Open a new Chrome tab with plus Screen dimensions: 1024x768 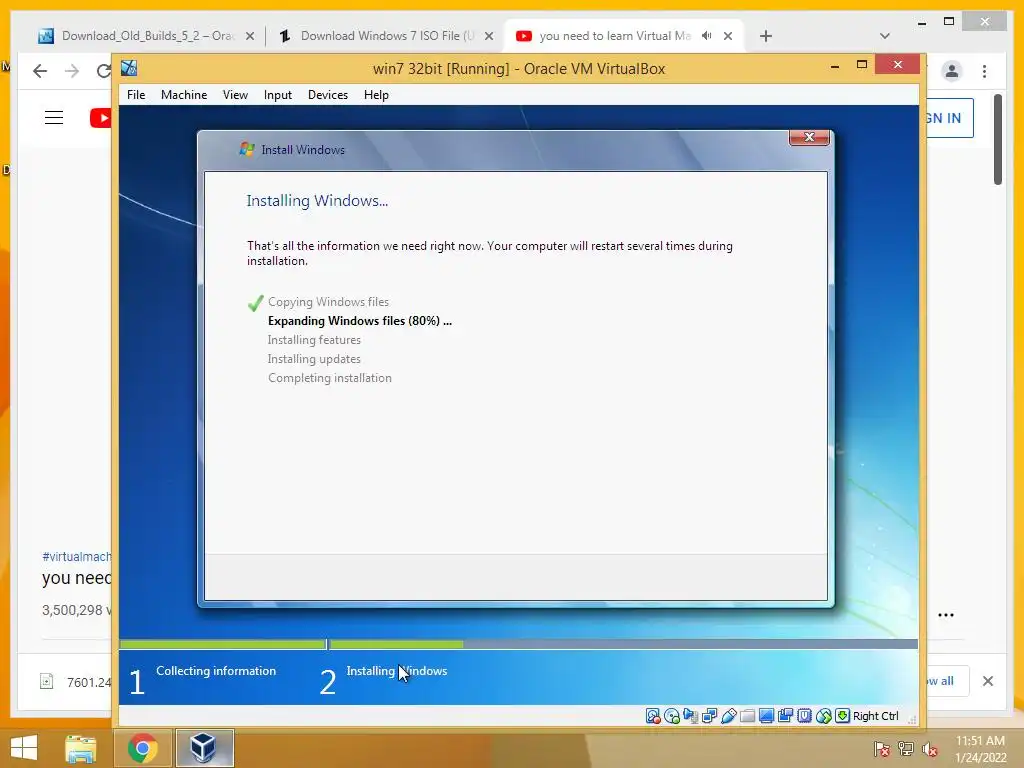(765, 36)
